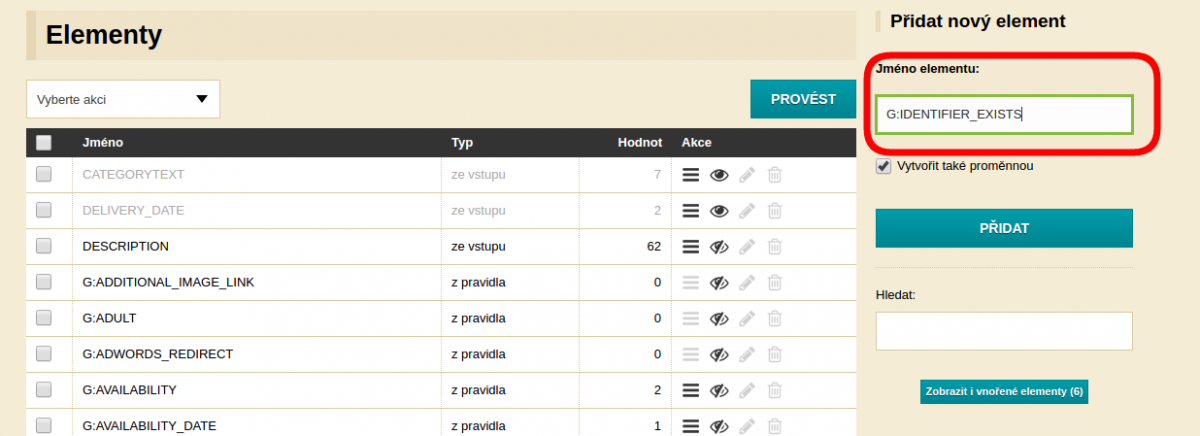Click the PŘIDAT button
The height and width of the screenshot is (436, 1200).
(x=1004, y=228)
